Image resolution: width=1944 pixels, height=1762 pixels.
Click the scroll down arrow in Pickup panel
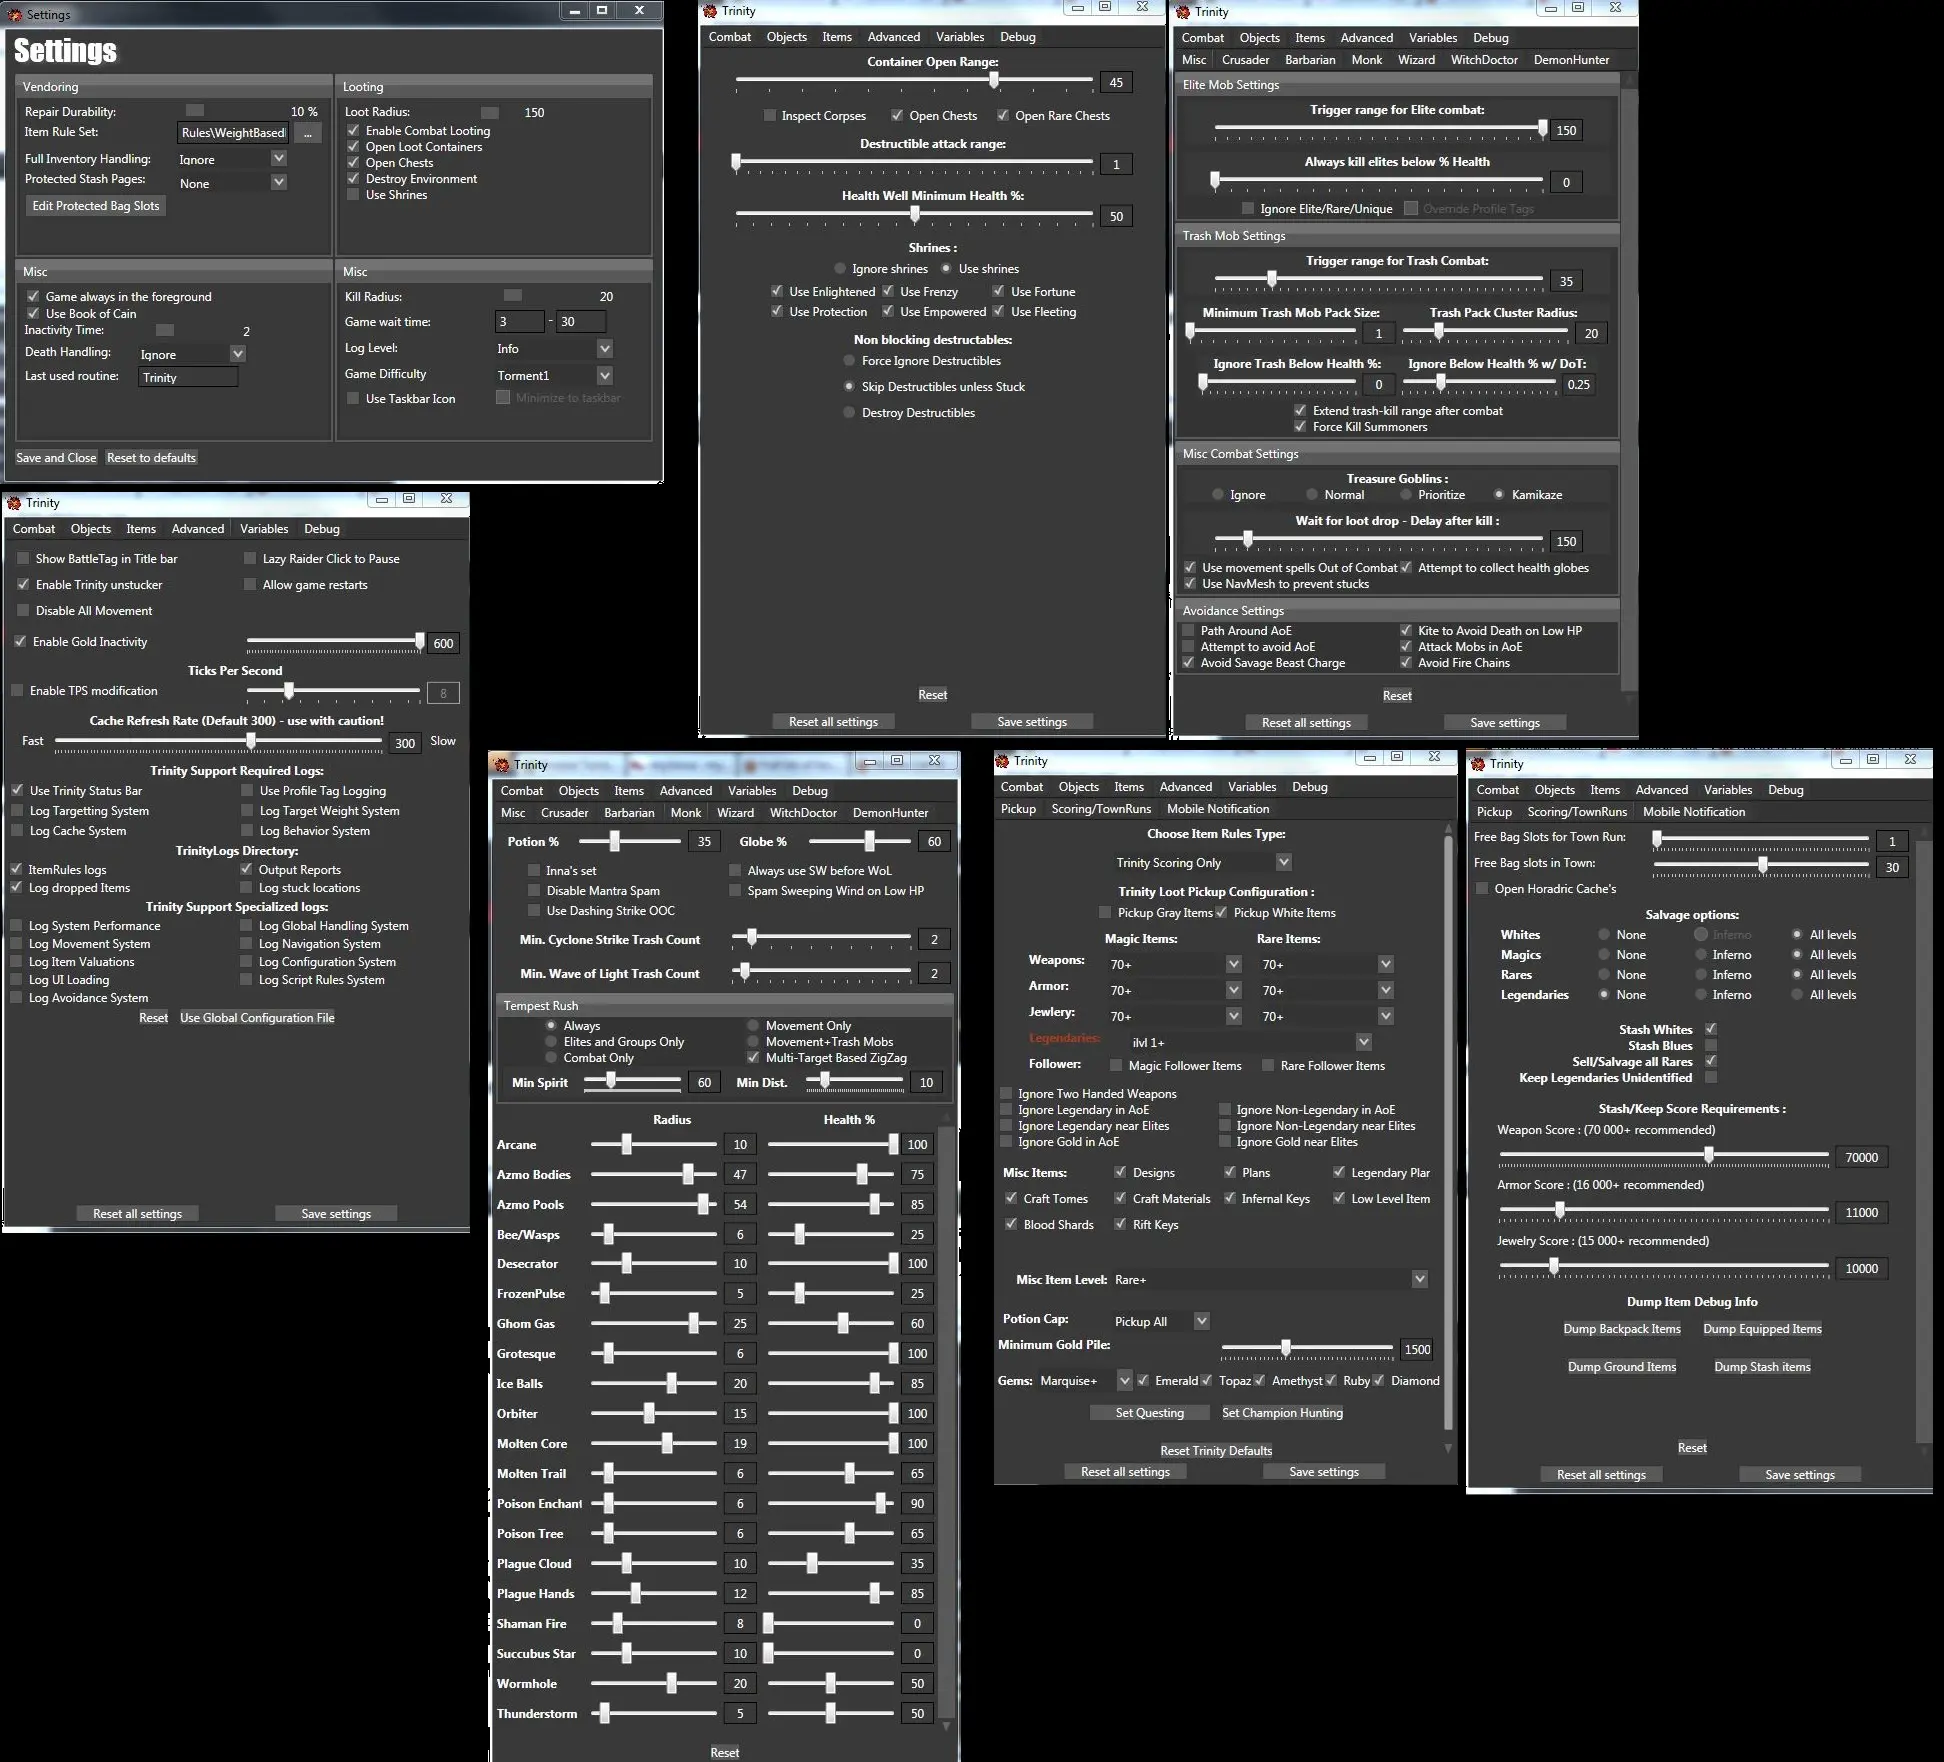[x=1448, y=1448]
